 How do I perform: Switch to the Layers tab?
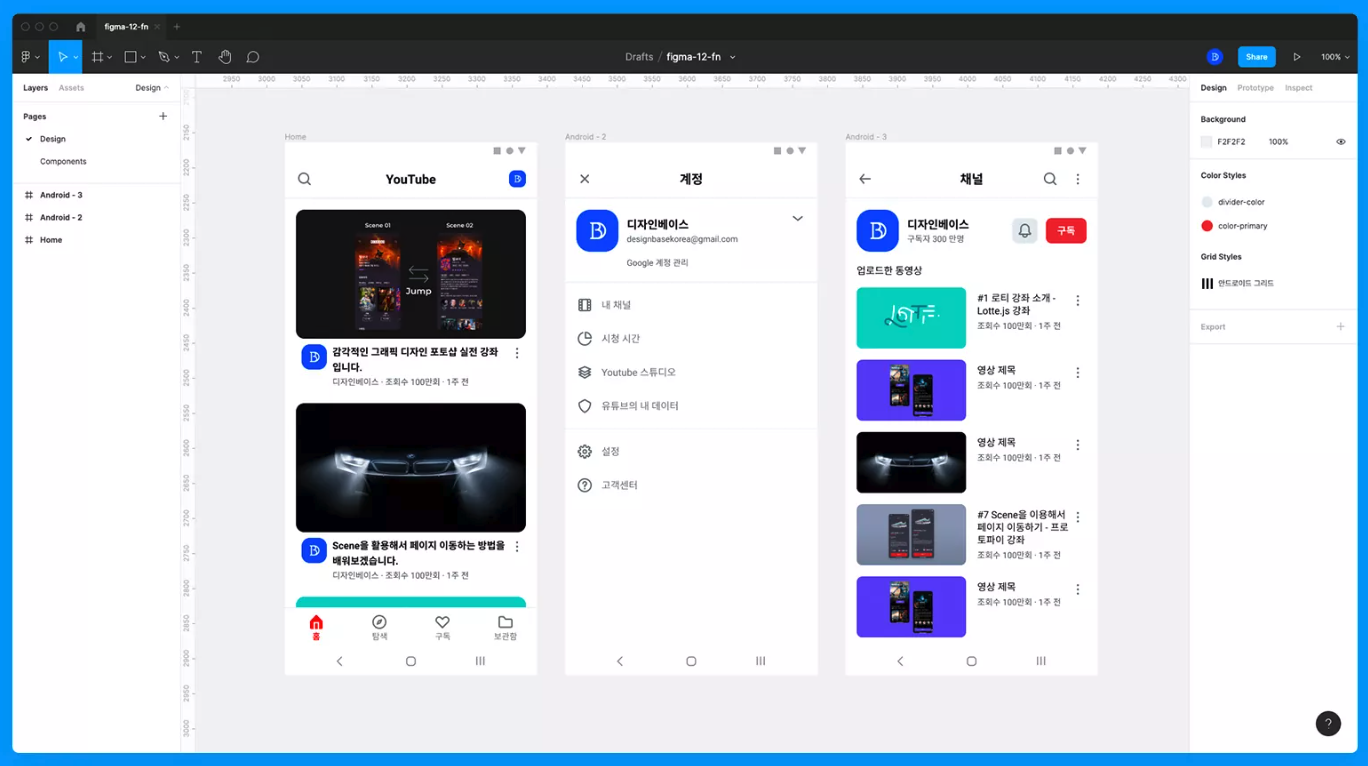35,88
